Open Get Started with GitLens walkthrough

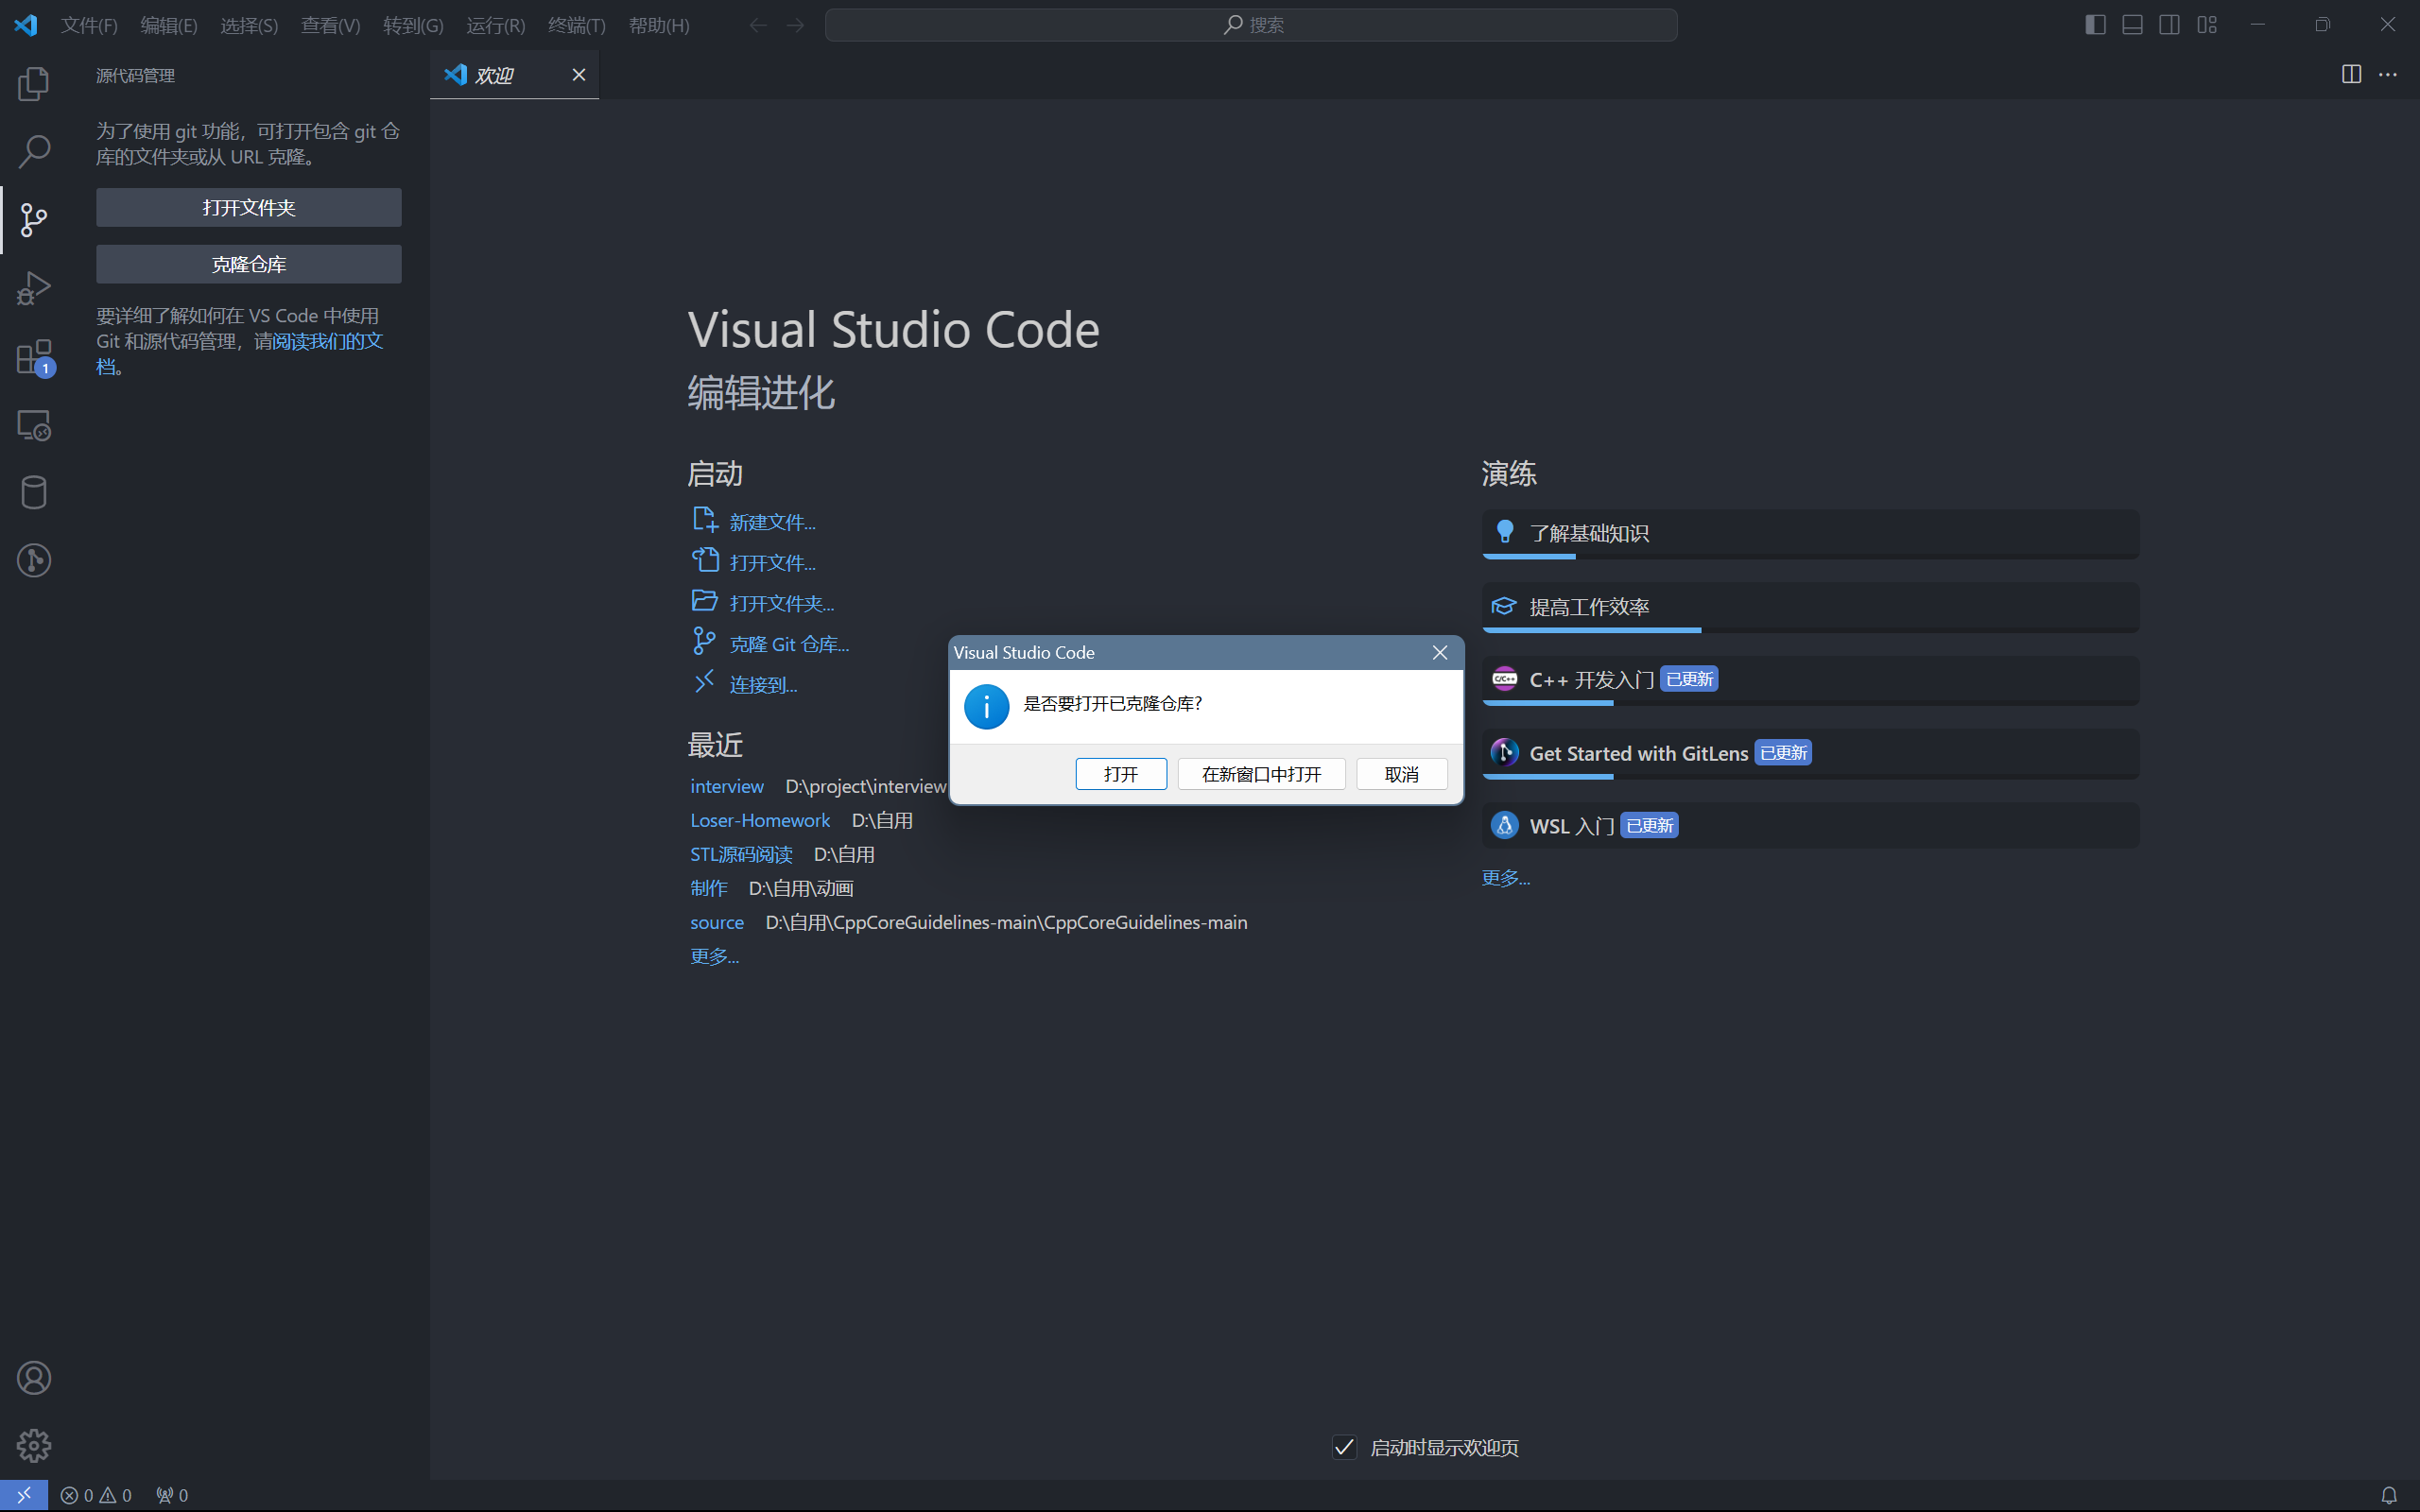tap(1810, 753)
